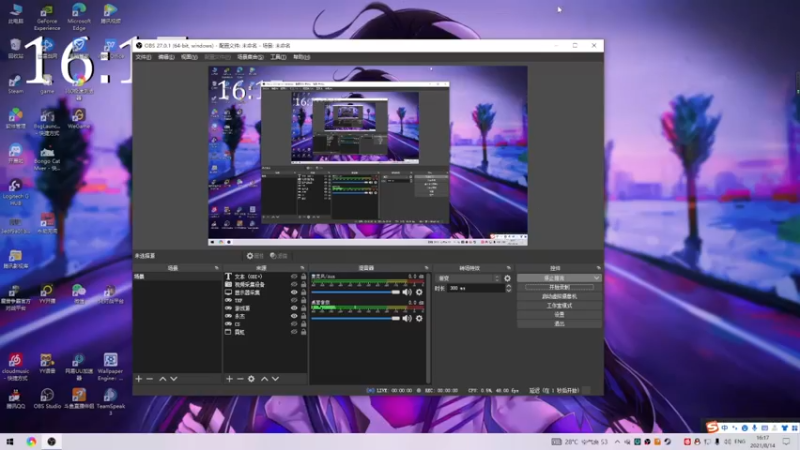800x450 pixels.
Task: Open OBS Studio desktop shortcut
Action: point(47,399)
